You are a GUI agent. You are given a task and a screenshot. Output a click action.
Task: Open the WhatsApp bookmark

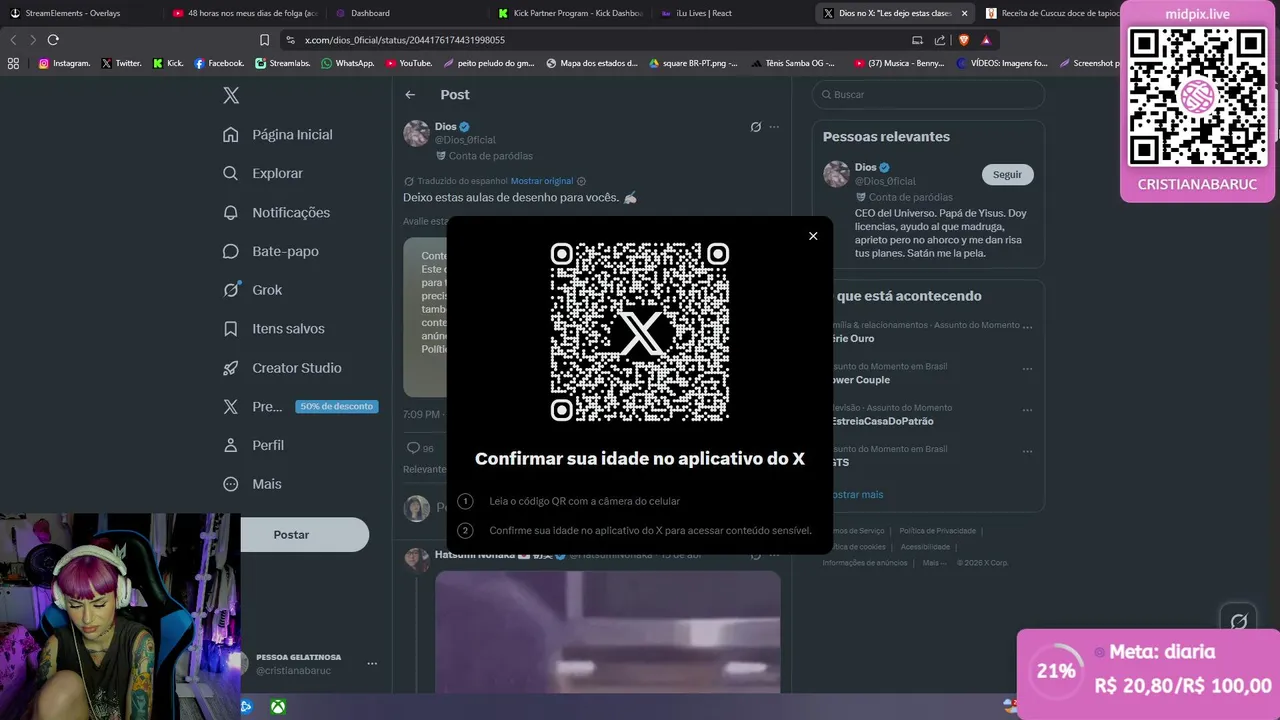(347, 63)
